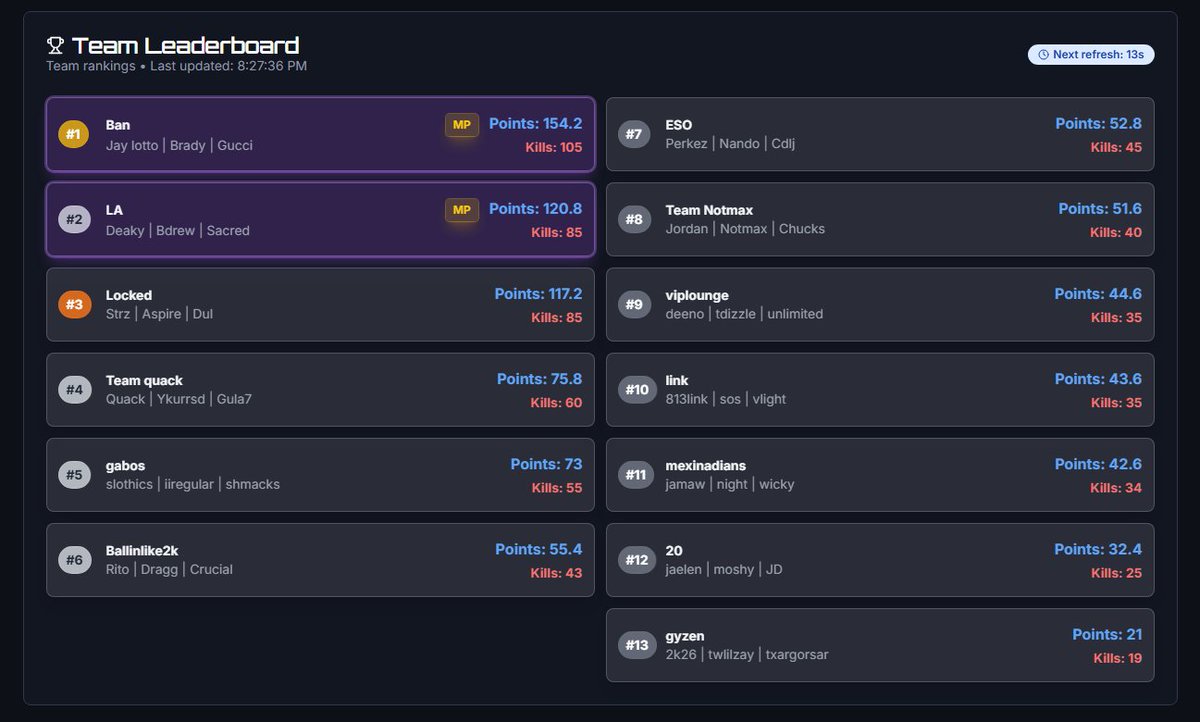1200x722 pixels.
Task: Click the gold #1 rank badge
Action: (x=74, y=134)
